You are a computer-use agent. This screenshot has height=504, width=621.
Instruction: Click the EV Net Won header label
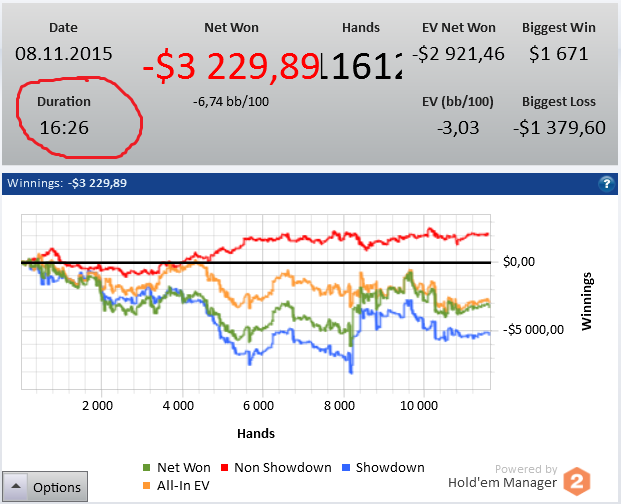click(459, 28)
